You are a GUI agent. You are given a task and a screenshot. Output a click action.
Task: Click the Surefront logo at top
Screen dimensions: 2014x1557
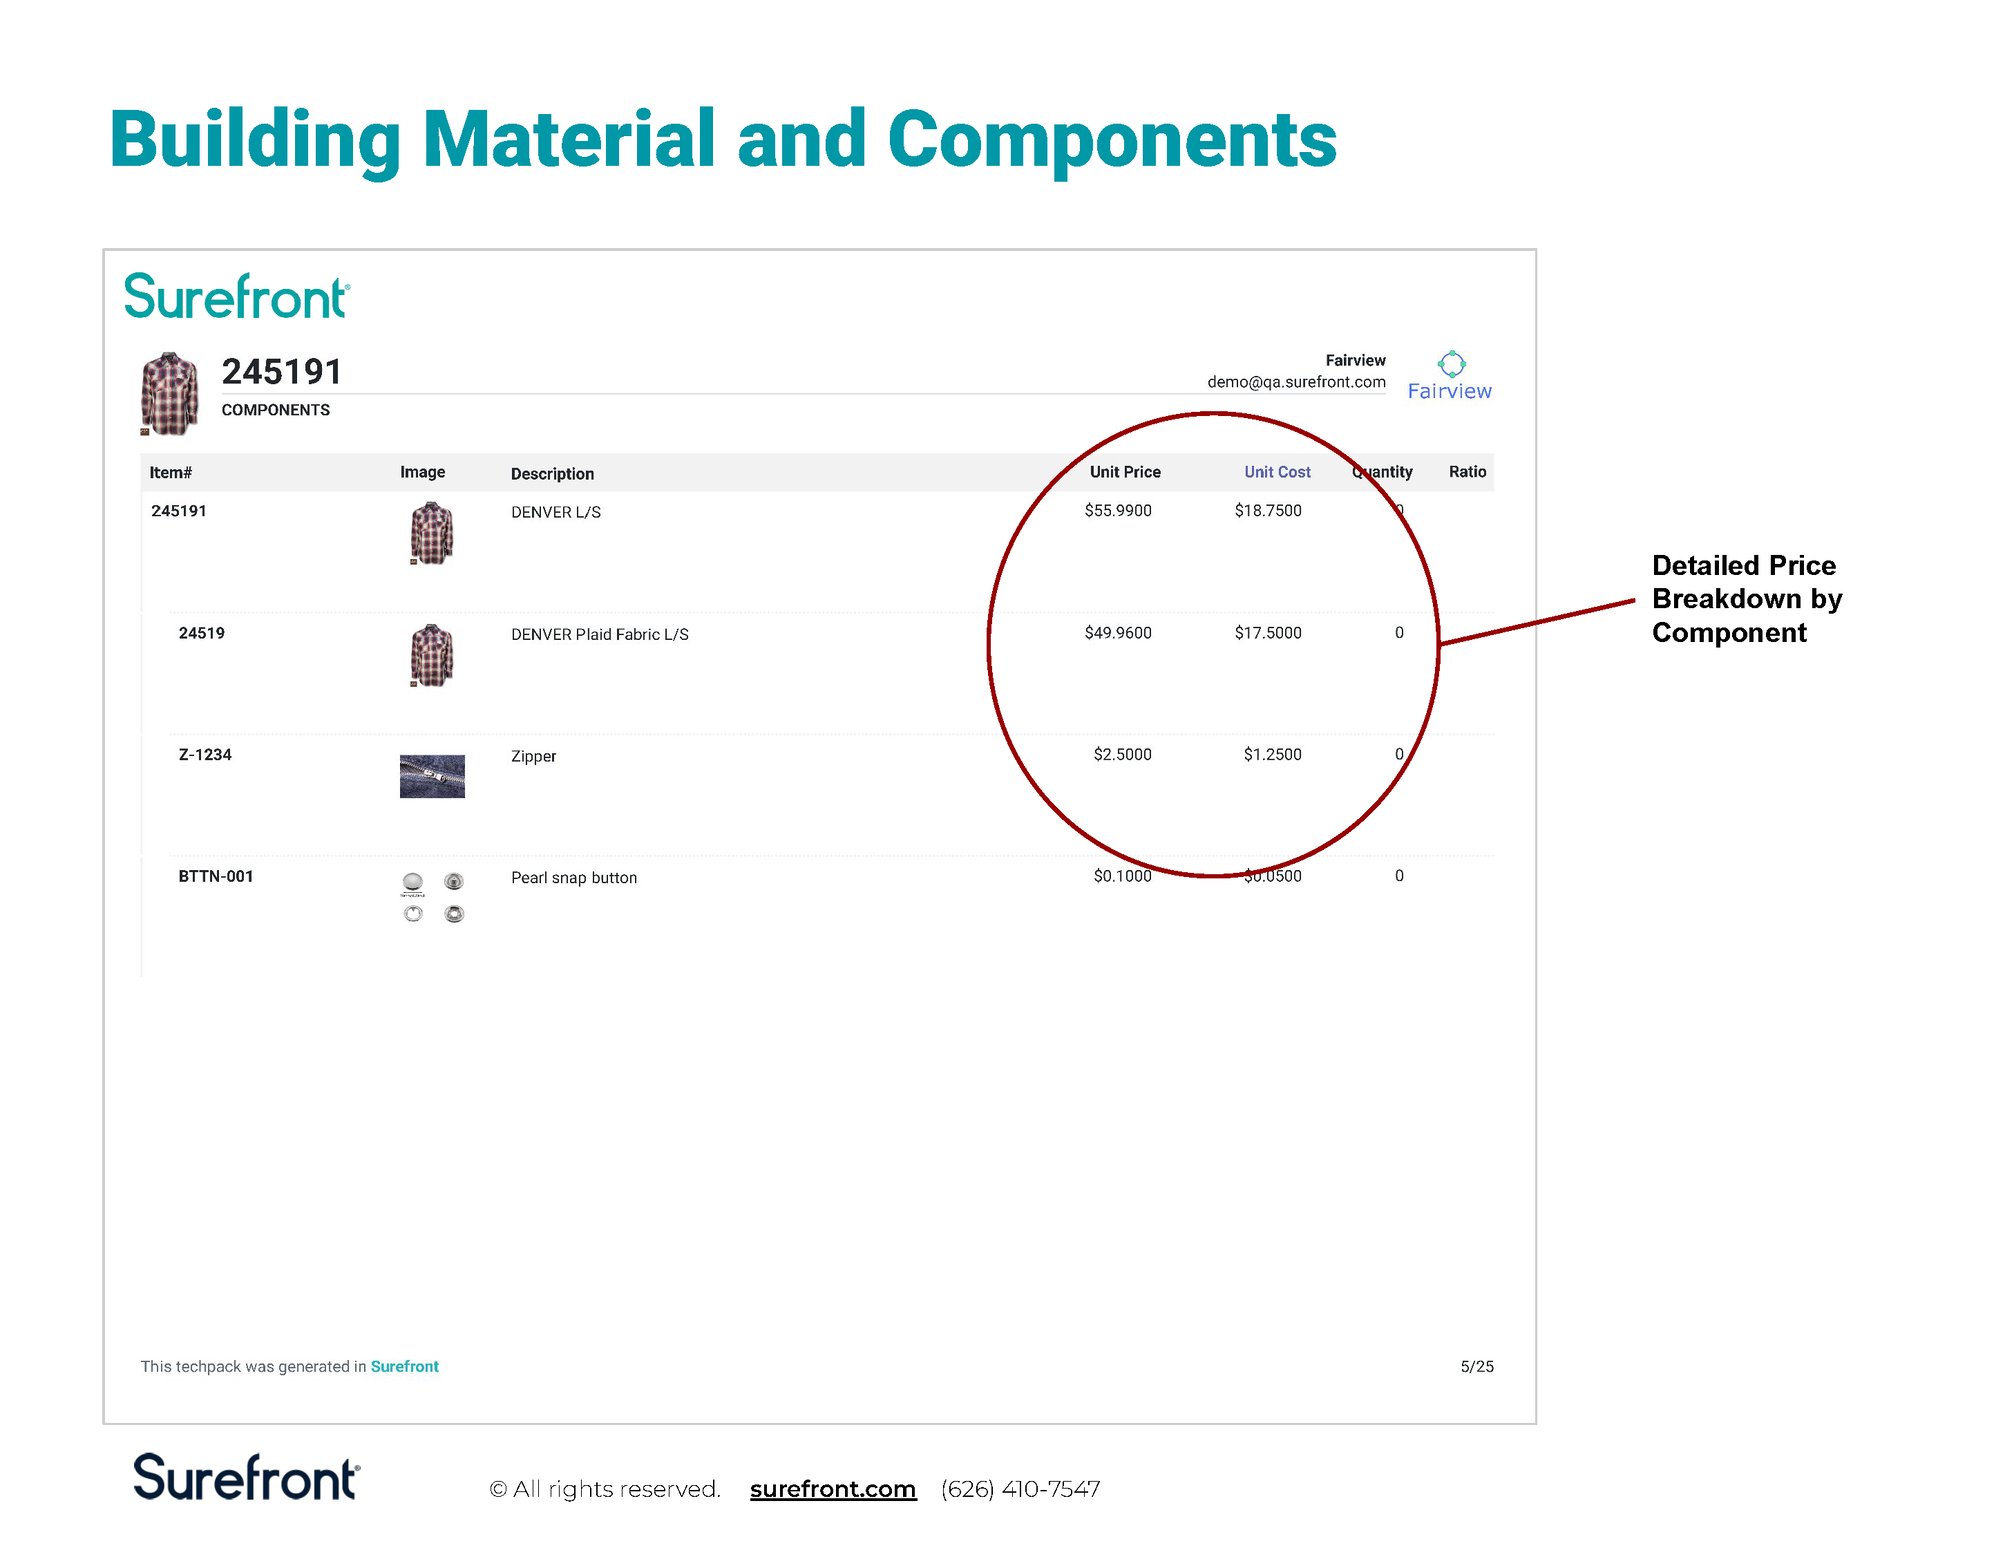pyautogui.click(x=236, y=297)
